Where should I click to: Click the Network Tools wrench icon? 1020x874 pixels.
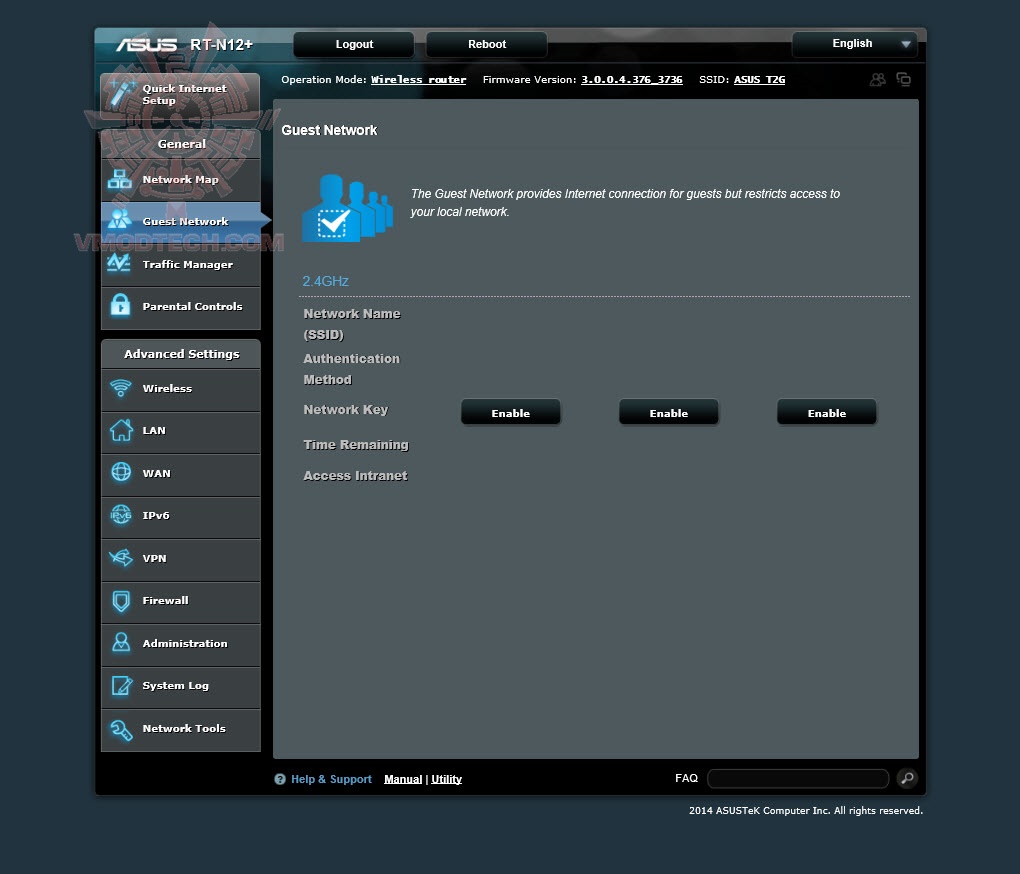click(121, 730)
